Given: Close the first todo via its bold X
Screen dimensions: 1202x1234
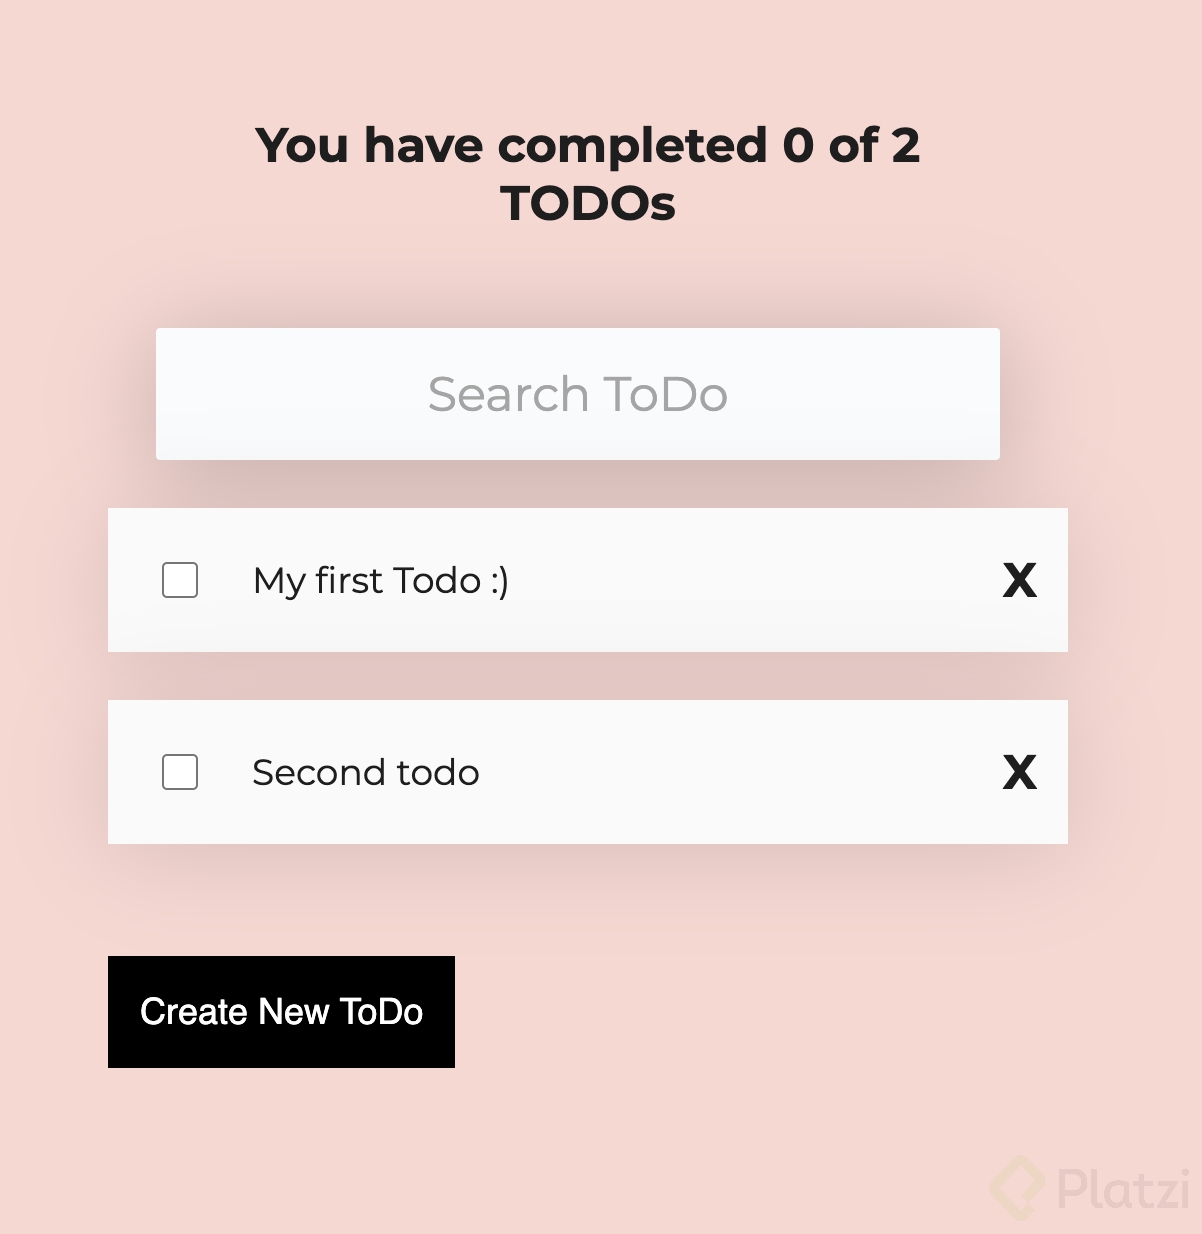Looking at the screenshot, I should click(x=1019, y=580).
